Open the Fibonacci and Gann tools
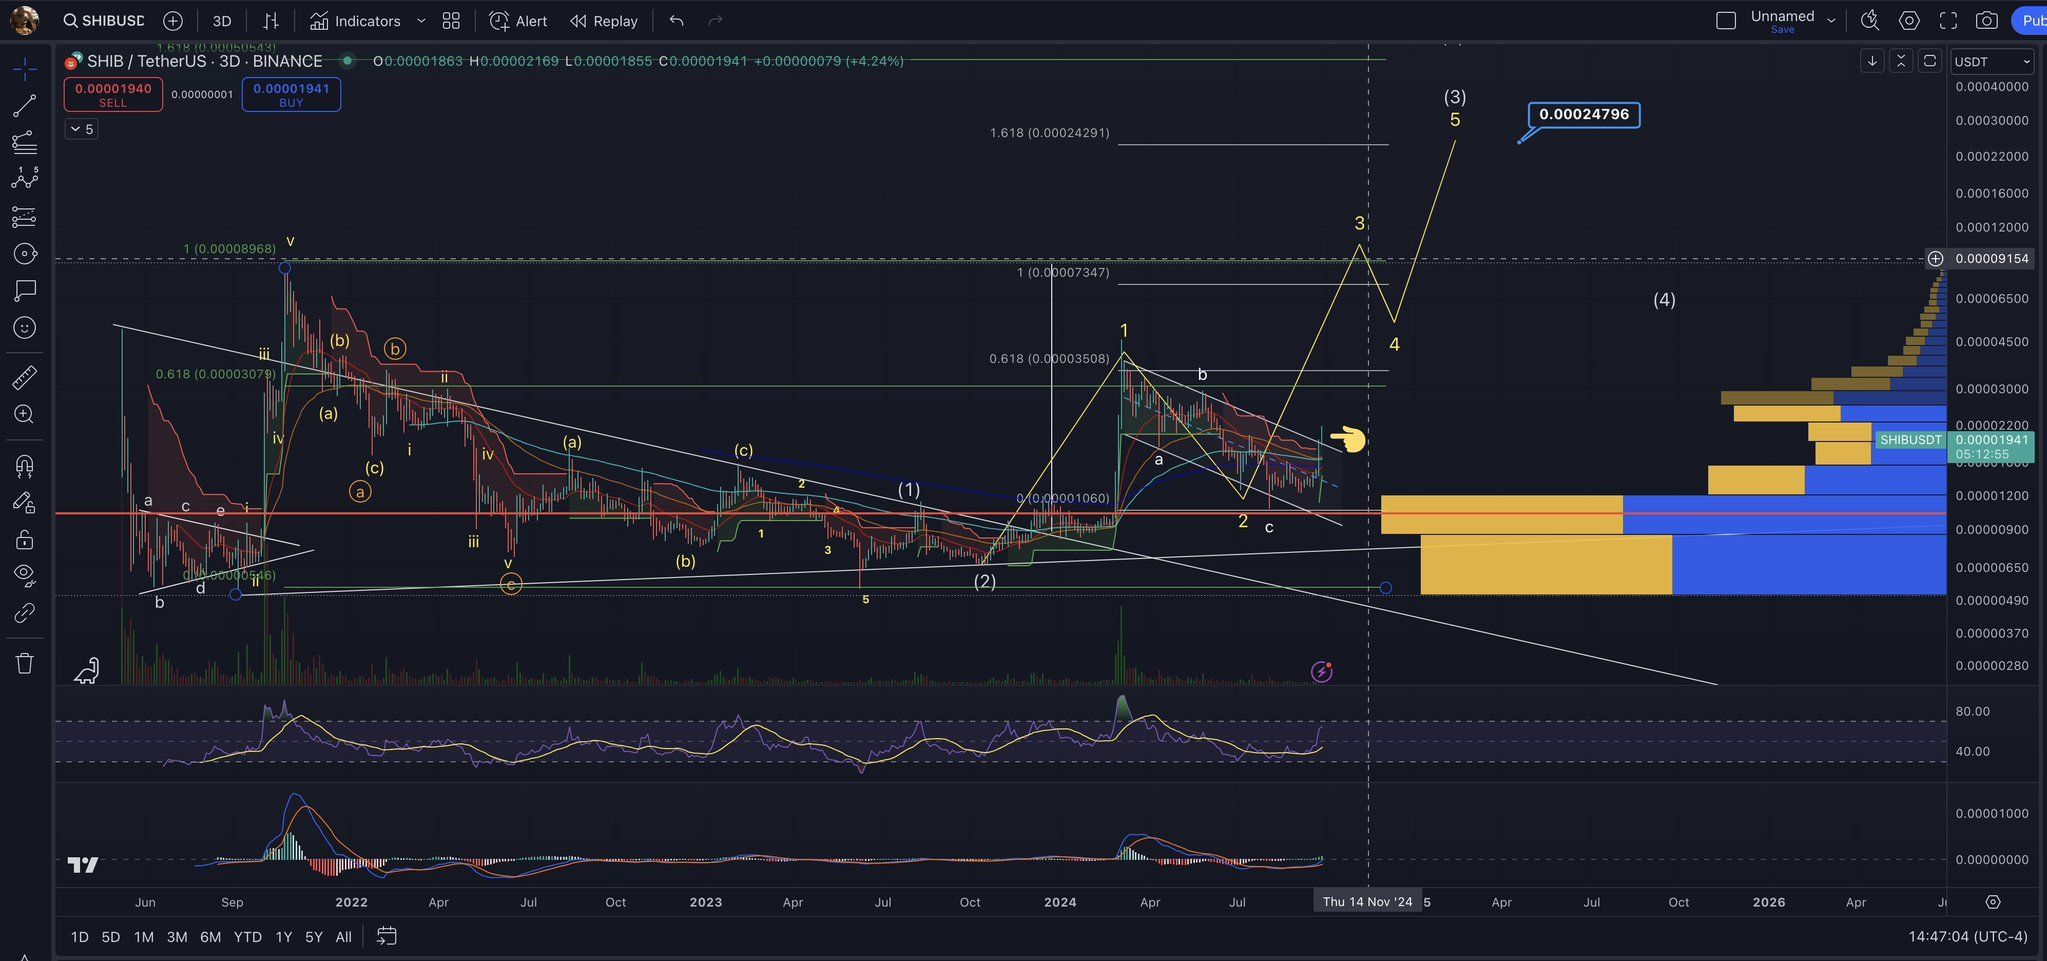The height and width of the screenshot is (961, 2047). coord(25,142)
